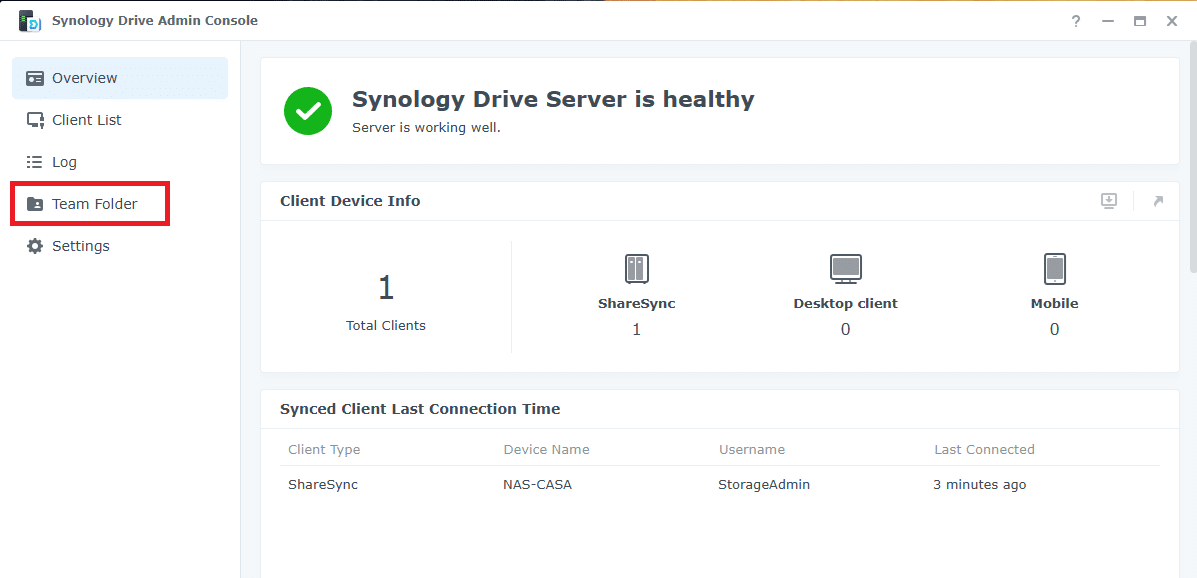Viewport: 1197px width, 578px height.
Task: Click the Synology Drive app logo
Action: point(30,21)
